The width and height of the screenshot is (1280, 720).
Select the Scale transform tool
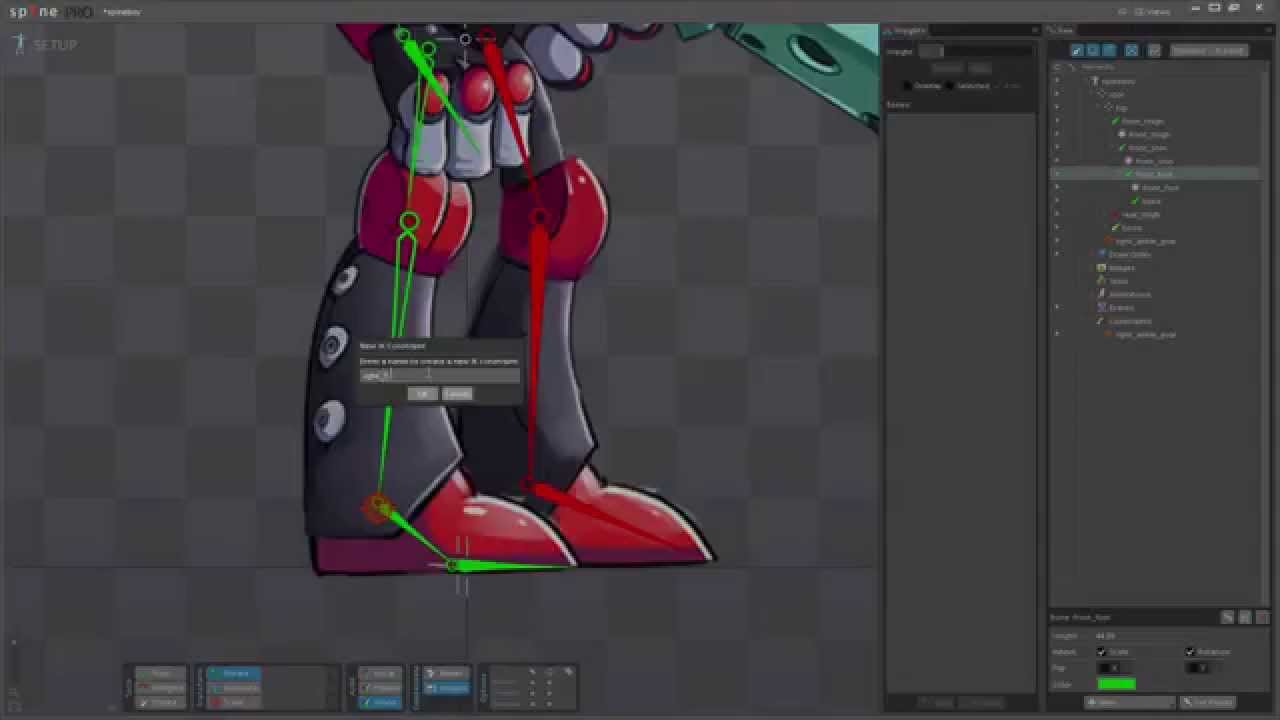[234, 702]
